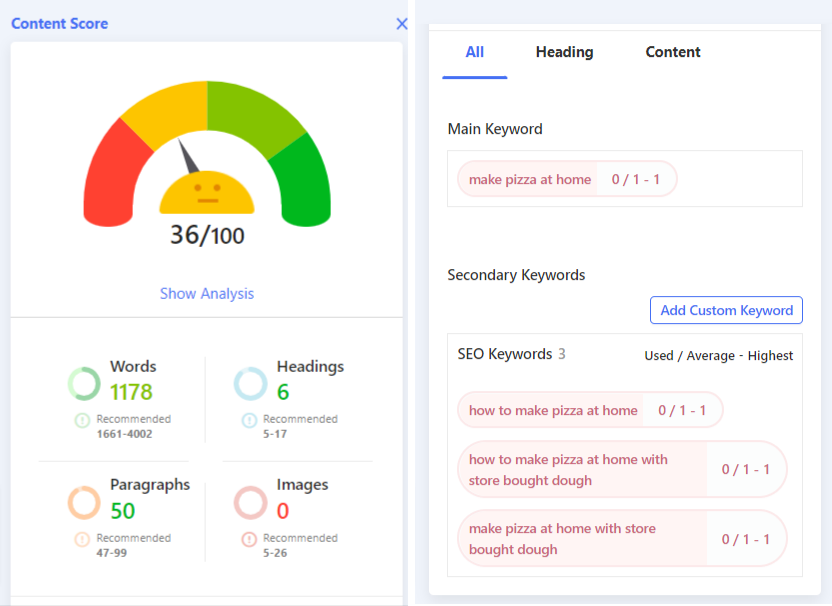Image resolution: width=832 pixels, height=606 pixels.
Task: Click the words recommended range 1661-4002
Action: (x=124, y=434)
